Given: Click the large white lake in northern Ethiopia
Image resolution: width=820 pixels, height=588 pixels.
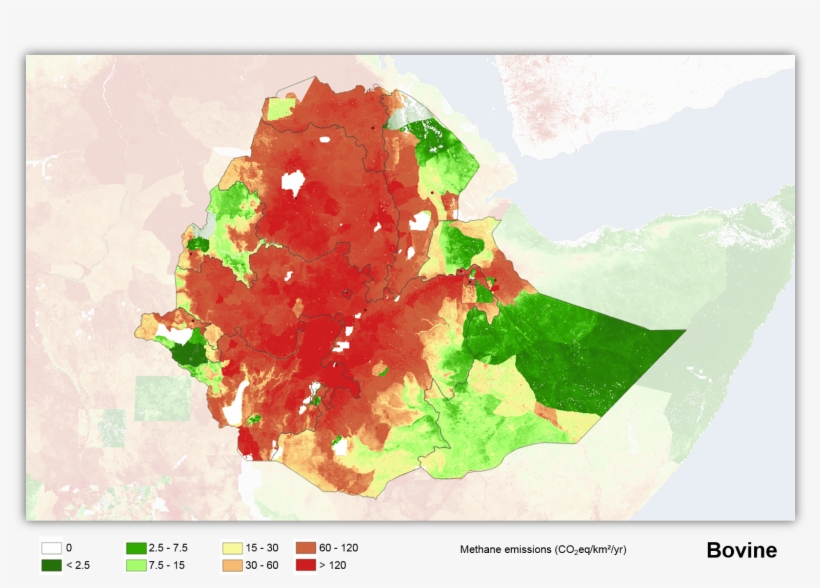Looking at the screenshot, I should [x=293, y=182].
